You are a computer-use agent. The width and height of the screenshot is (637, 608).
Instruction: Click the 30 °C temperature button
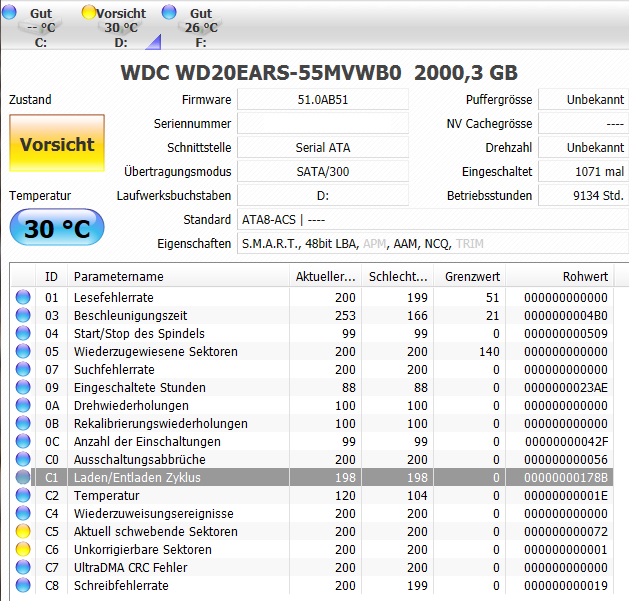tap(57, 227)
